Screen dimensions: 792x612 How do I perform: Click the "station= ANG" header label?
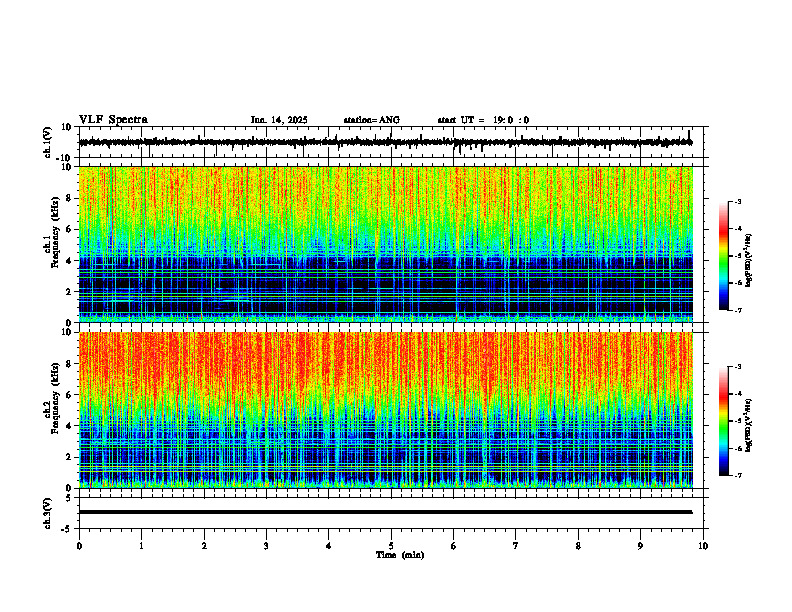pyautogui.click(x=372, y=120)
